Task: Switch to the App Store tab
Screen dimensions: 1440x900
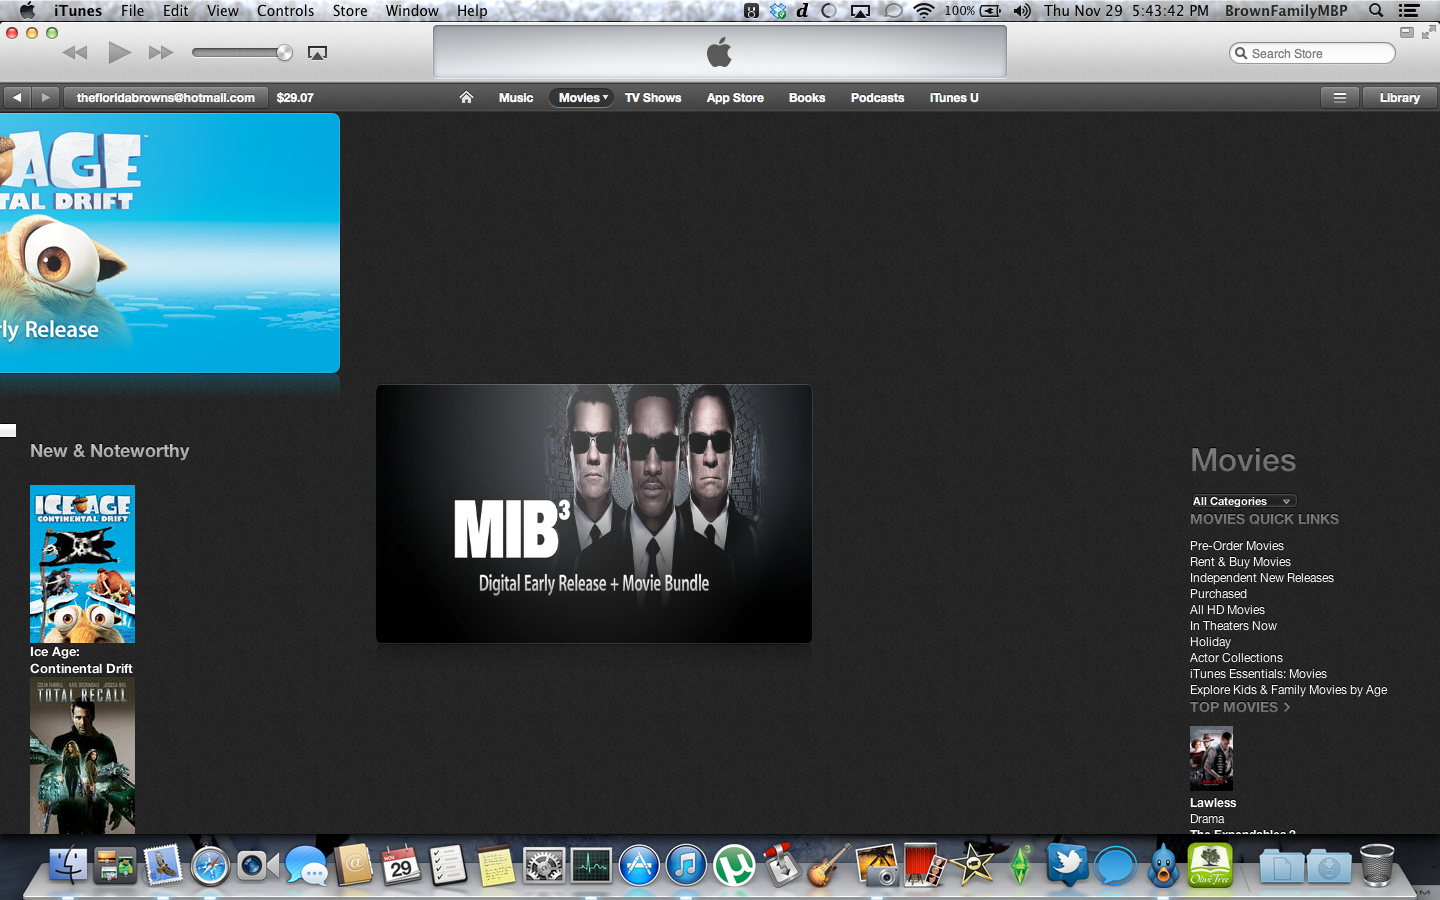Action: point(735,97)
